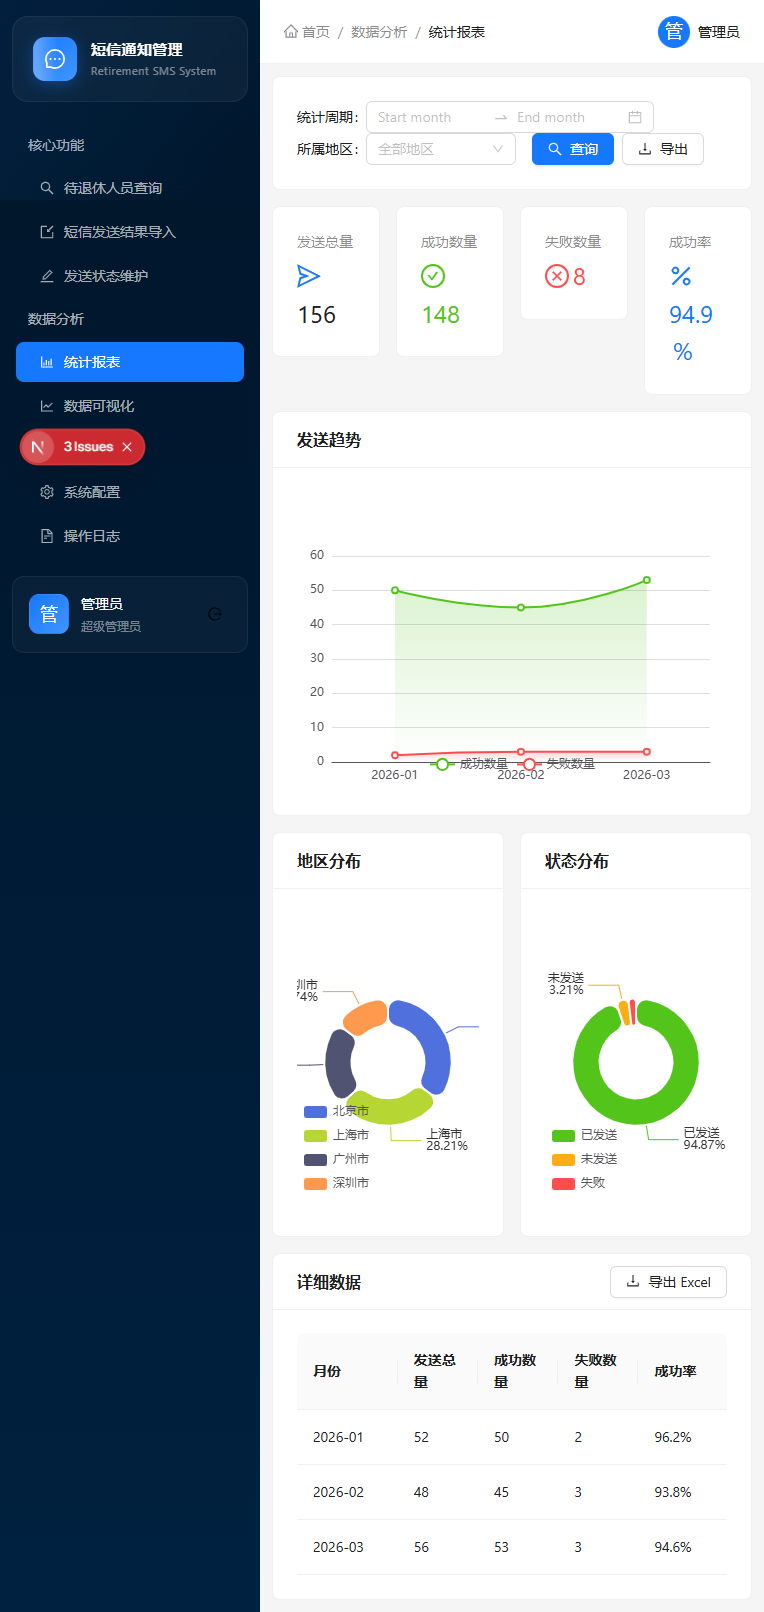Click the logout icon beside 管理员
The height and width of the screenshot is (1612, 764).
(x=215, y=614)
